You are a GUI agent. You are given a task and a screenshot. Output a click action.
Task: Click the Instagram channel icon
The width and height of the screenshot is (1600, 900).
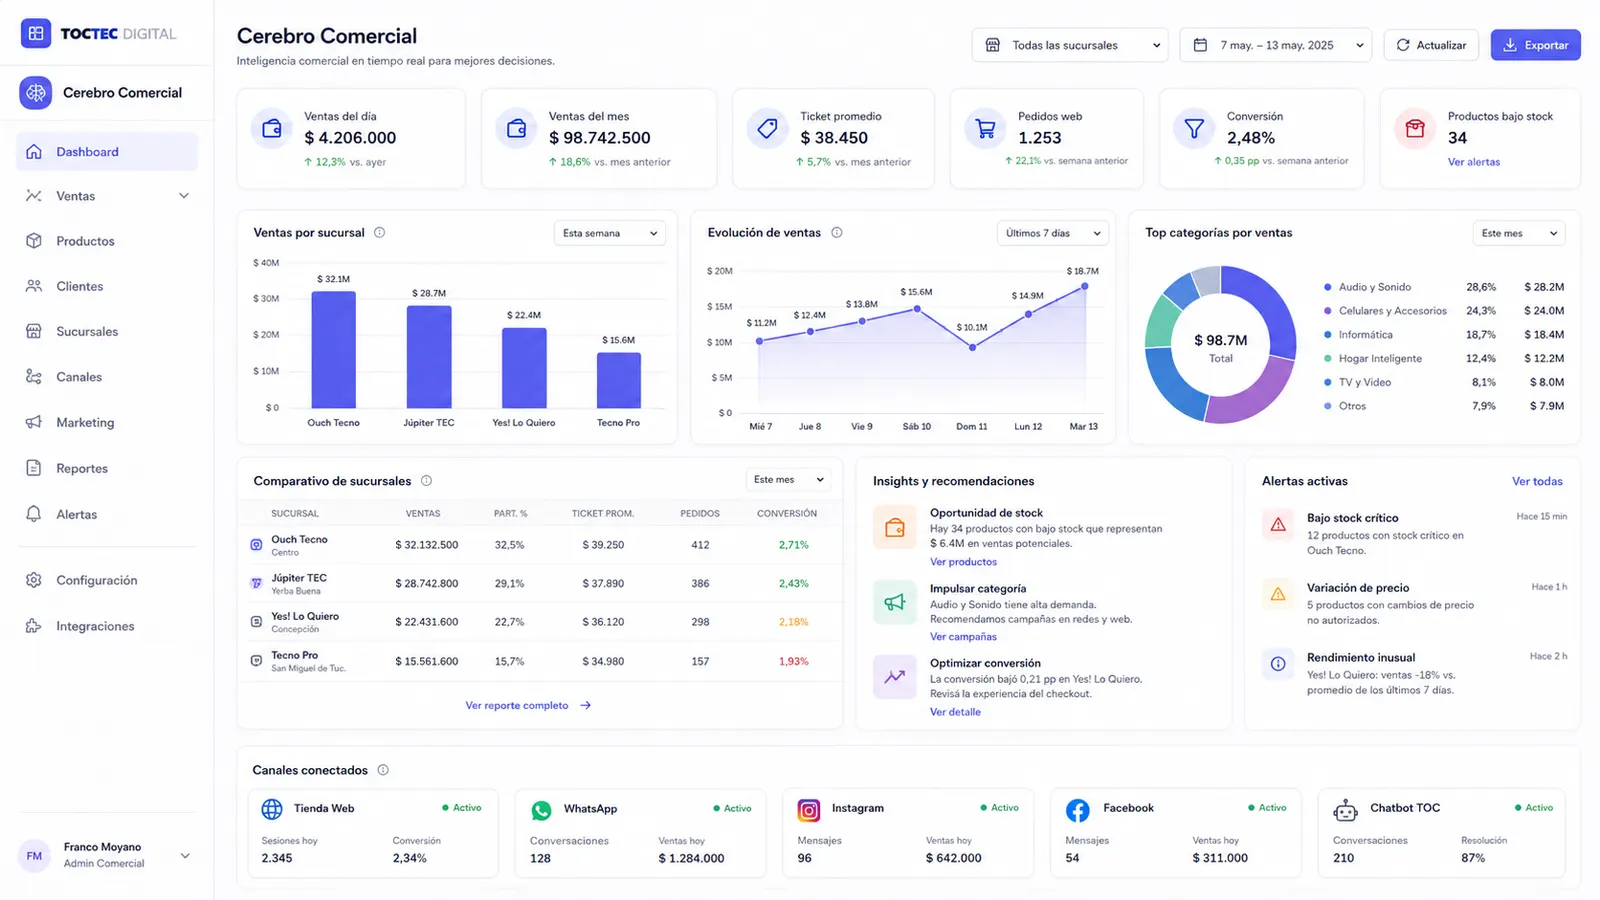[809, 810]
